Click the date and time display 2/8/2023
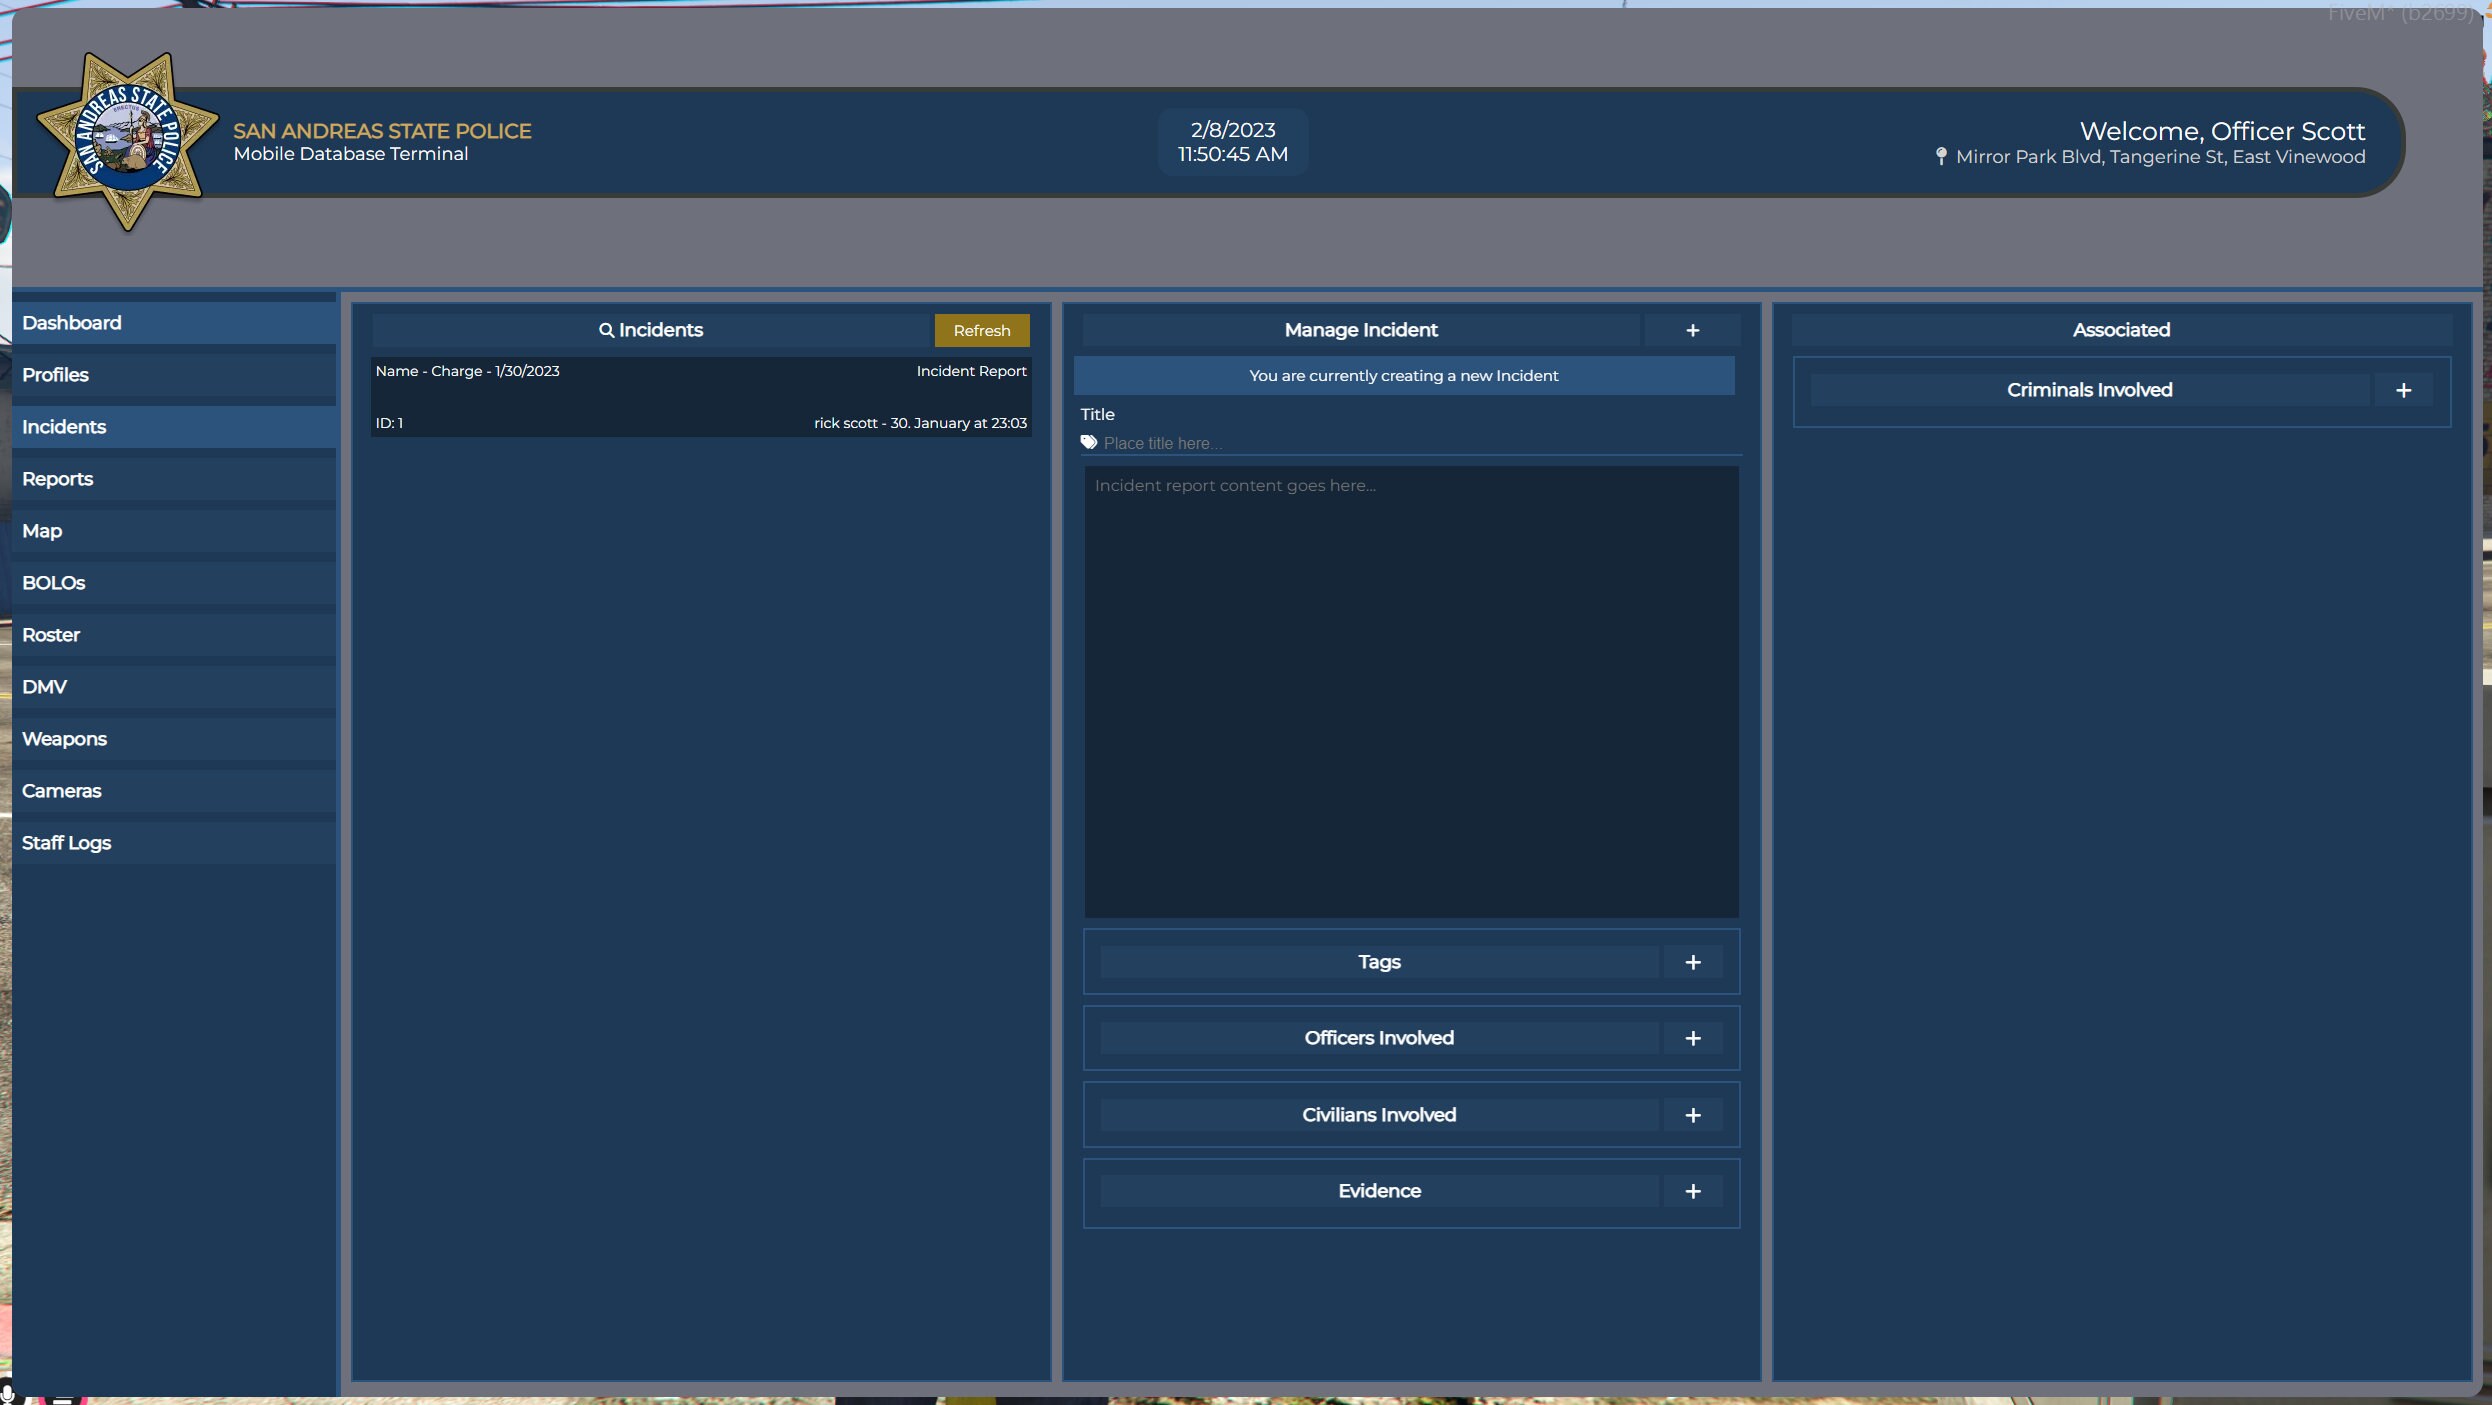The image size is (2492, 1405). [1232, 142]
